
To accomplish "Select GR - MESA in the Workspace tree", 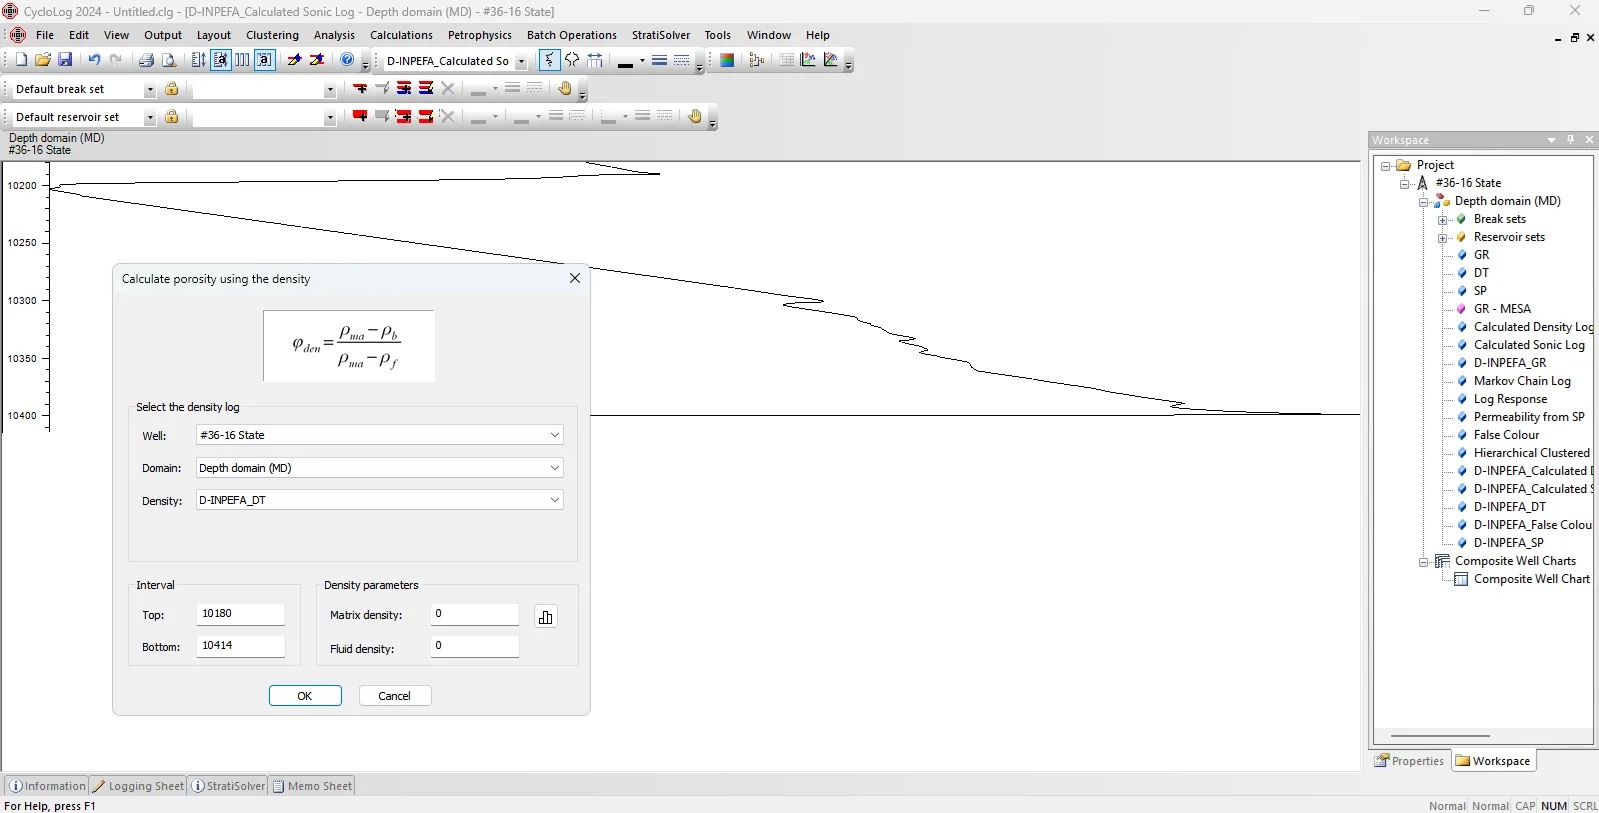I will [1502, 309].
